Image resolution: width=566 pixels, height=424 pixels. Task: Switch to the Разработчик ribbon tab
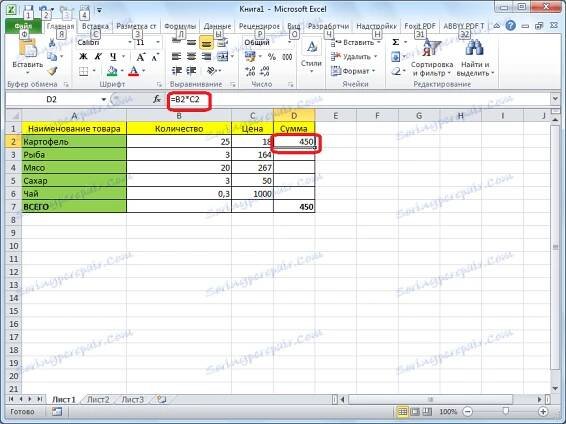tap(328, 26)
